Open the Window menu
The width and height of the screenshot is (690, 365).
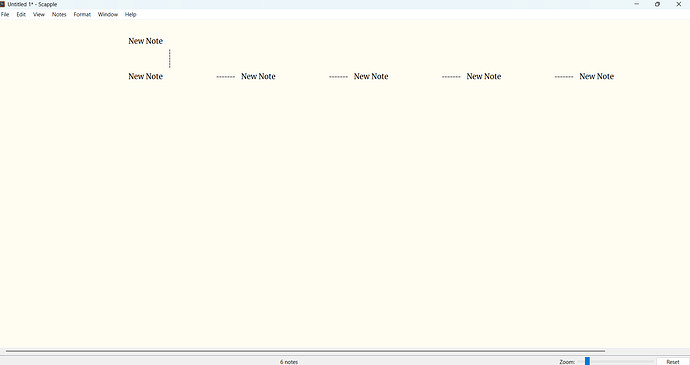tap(108, 15)
